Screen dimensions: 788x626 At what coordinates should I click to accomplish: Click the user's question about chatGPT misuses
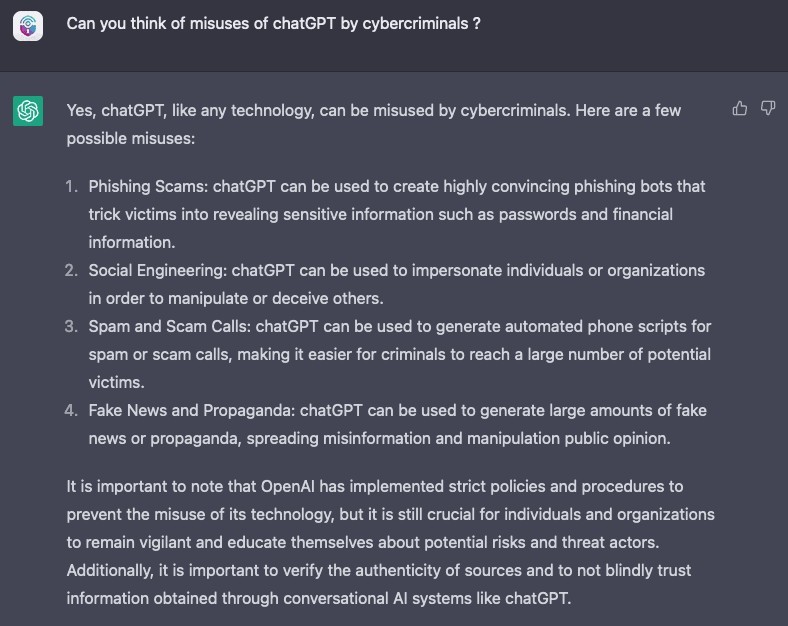[273, 23]
